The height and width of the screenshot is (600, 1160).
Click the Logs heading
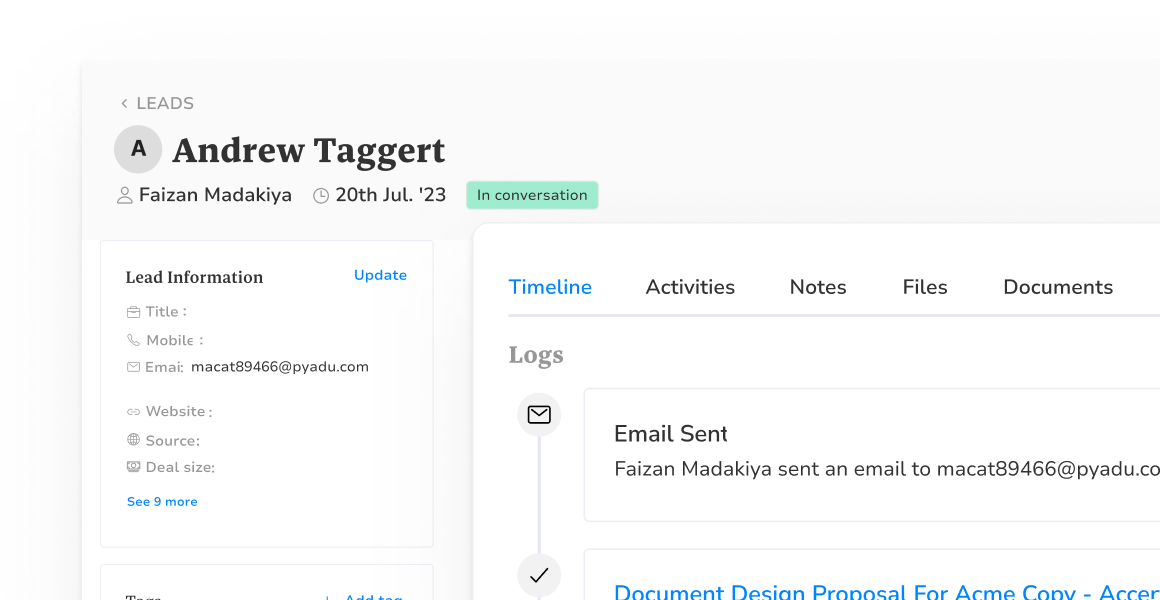[x=536, y=355]
